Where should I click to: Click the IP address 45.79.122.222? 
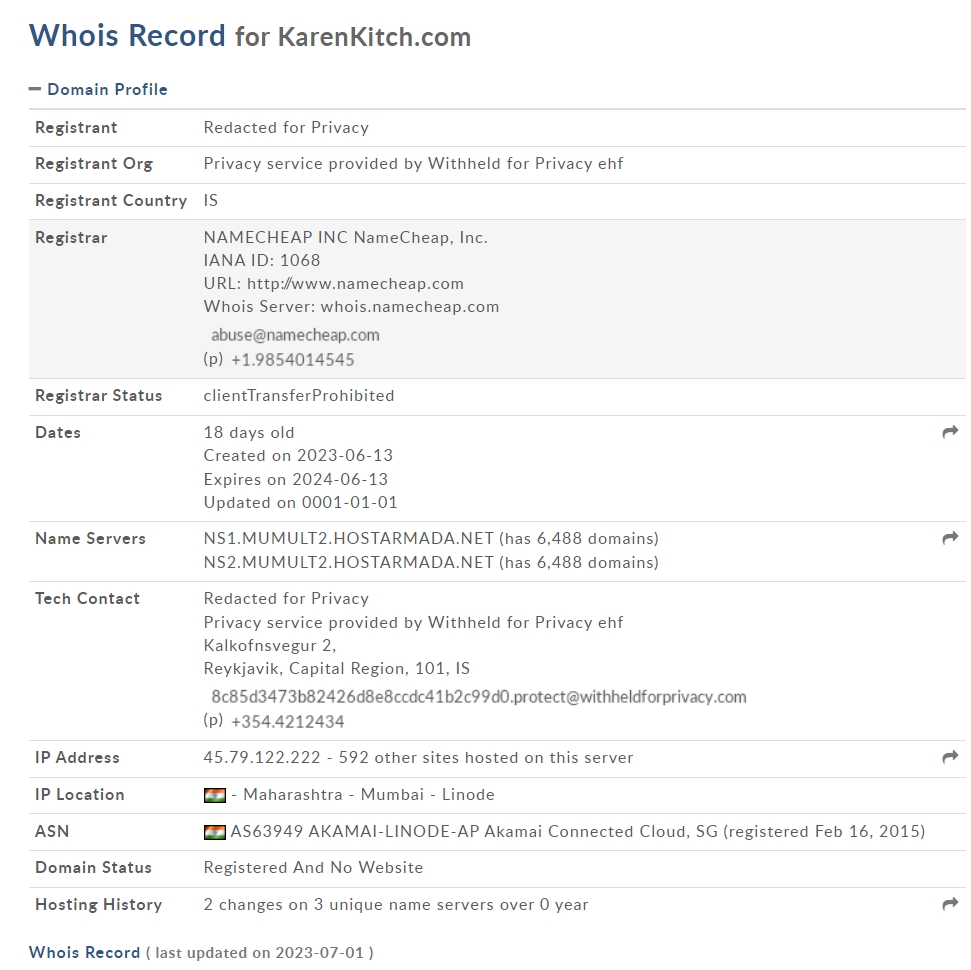[x=261, y=757]
